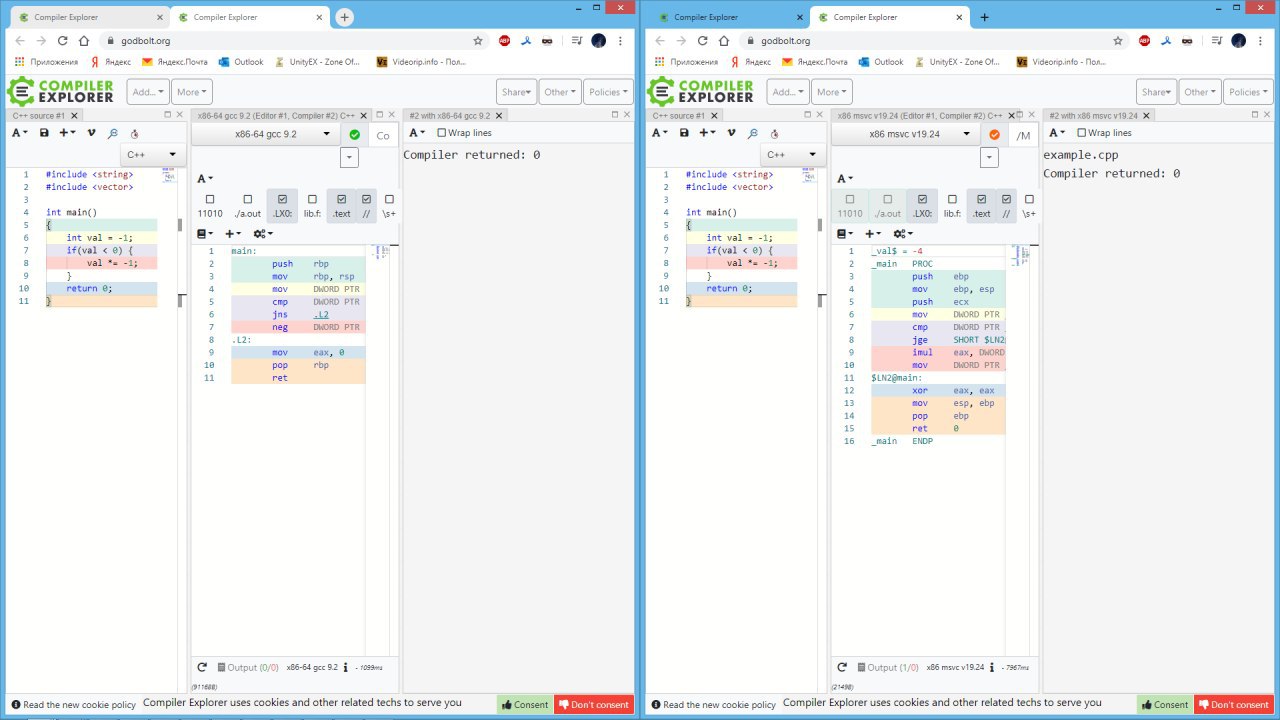Click red Don't consent button in left window
This screenshot has width=1280, height=720.
(x=594, y=704)
